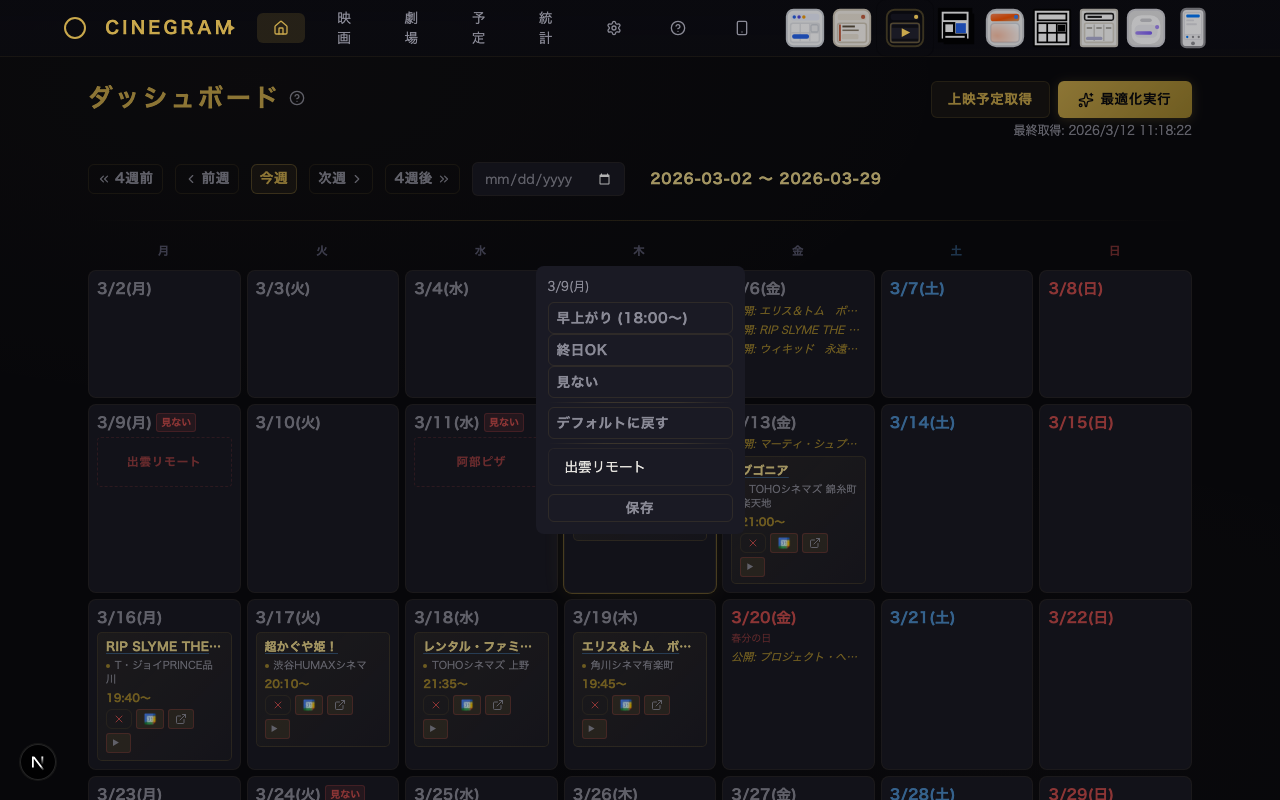The image size is (1280, 800).
Task: Click the 出雲リモート note input field
Action: coord(640,467)
